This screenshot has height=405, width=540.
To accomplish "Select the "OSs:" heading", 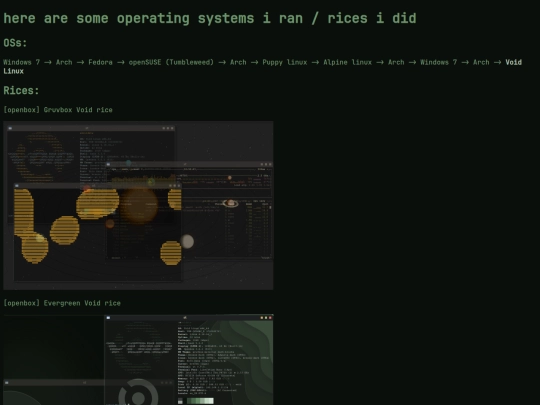I will [x=15, y=43].
